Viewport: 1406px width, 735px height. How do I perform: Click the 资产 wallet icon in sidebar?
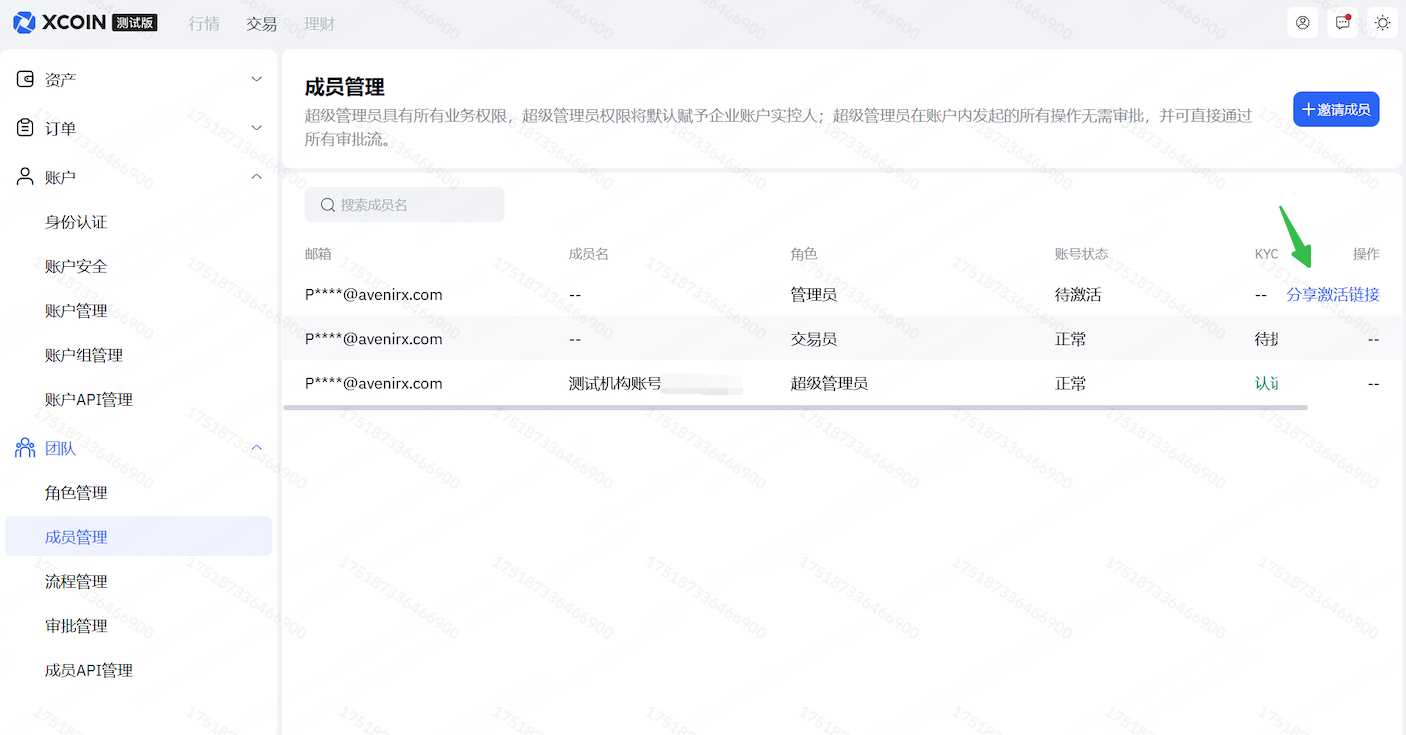click(26, 79)
